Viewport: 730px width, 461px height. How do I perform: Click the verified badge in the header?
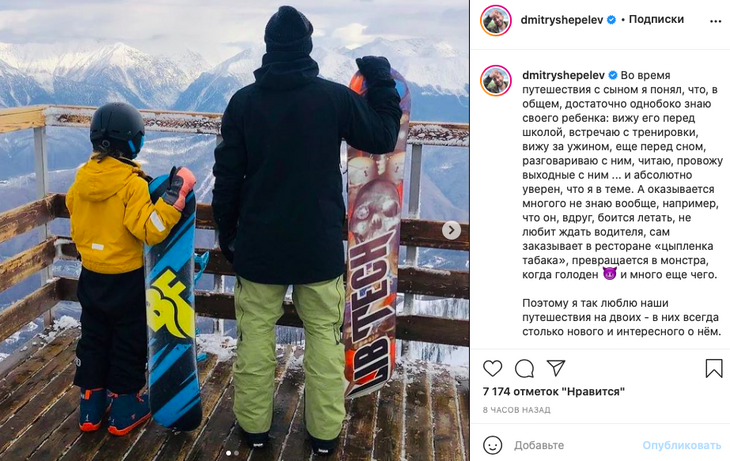click(612, 20)
